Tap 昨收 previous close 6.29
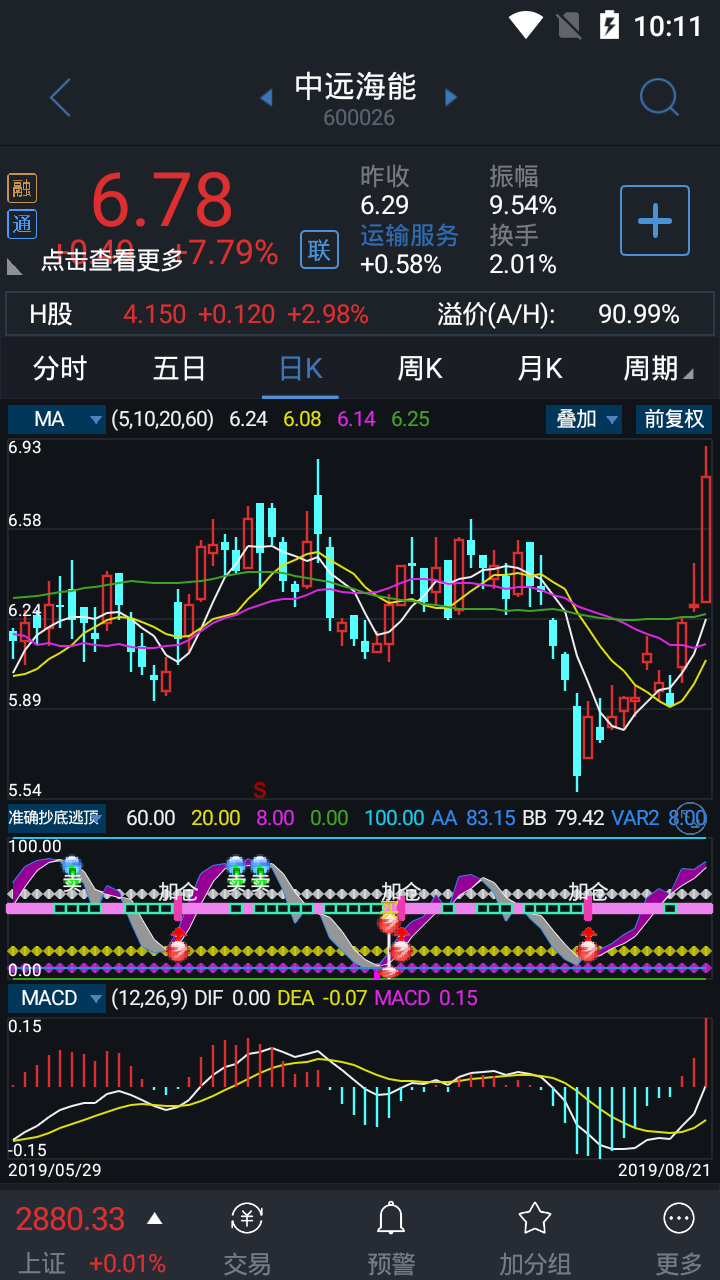 [x=385, y=206]
